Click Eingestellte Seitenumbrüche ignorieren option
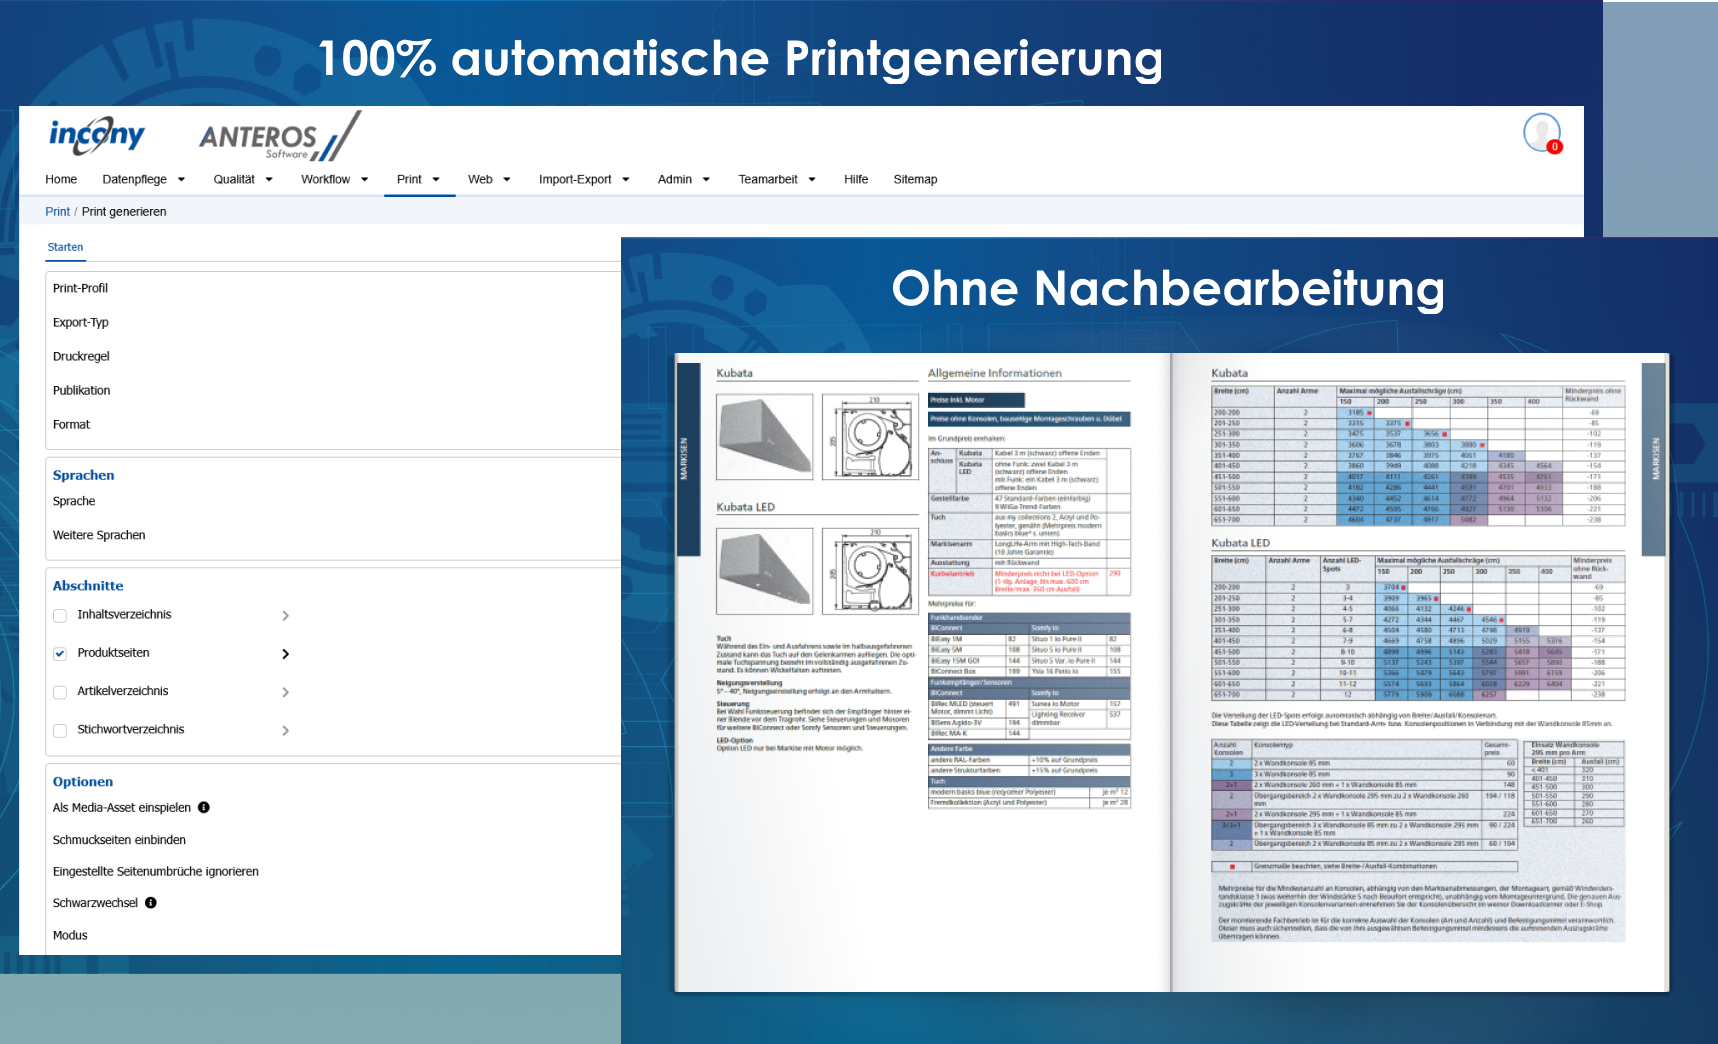This screenshot has height=1044, width=1718. click(156, 871)
